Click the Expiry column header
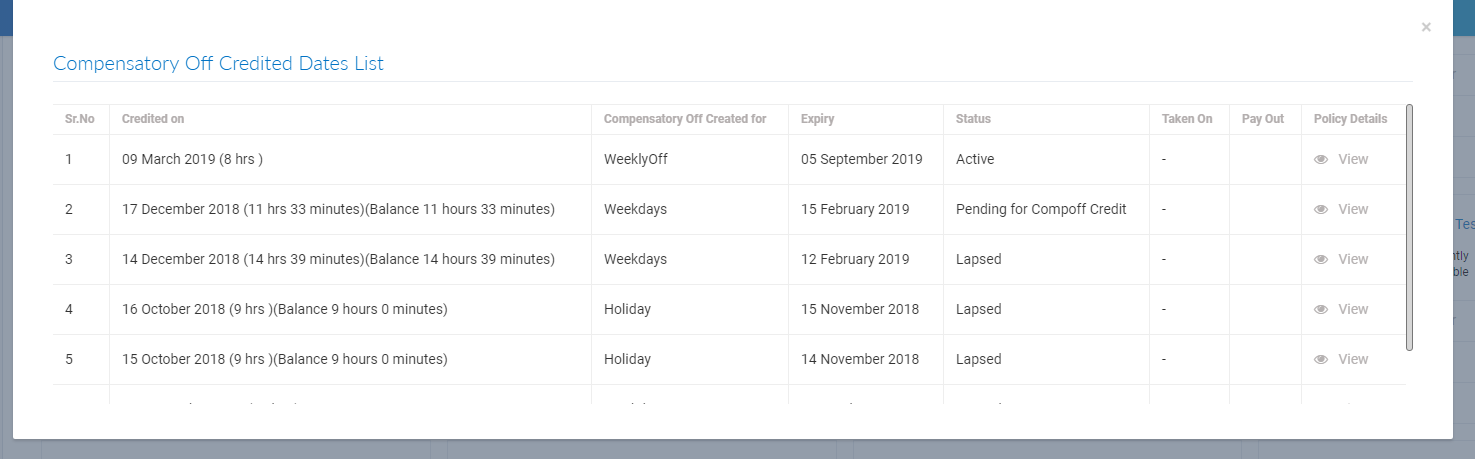The height and width of the screenshot is (459, 1475). click(x=817, y=119)
